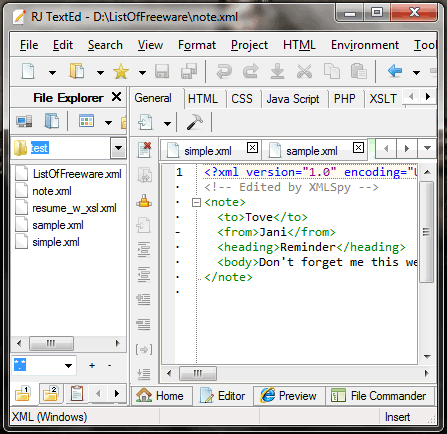Click folder tab number 2 icon

[50, 394]
